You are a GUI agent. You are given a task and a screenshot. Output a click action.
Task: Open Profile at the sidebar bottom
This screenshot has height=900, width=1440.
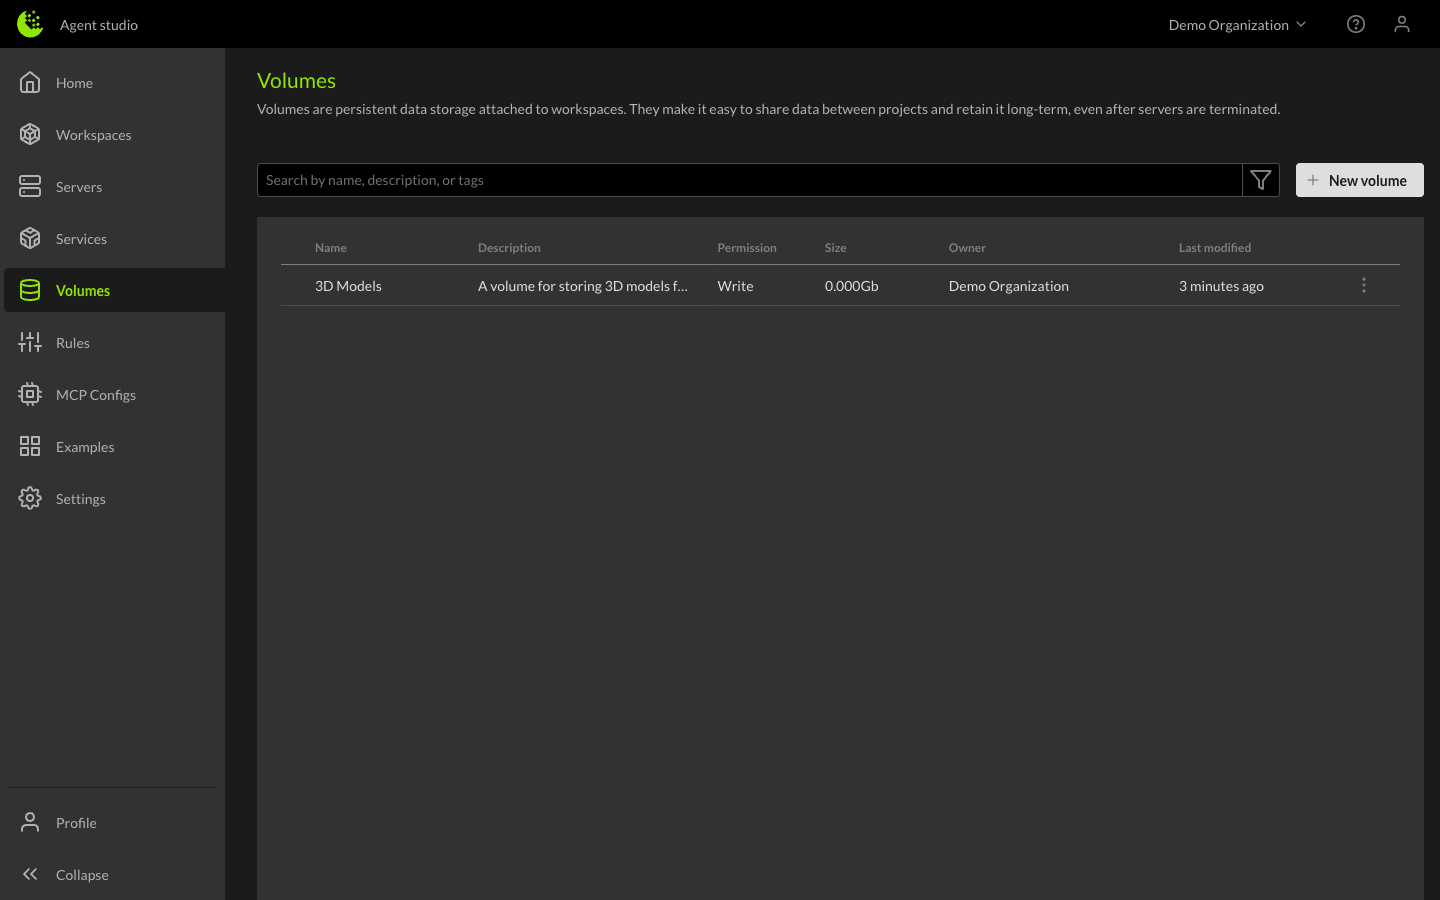tap(76, 823)
